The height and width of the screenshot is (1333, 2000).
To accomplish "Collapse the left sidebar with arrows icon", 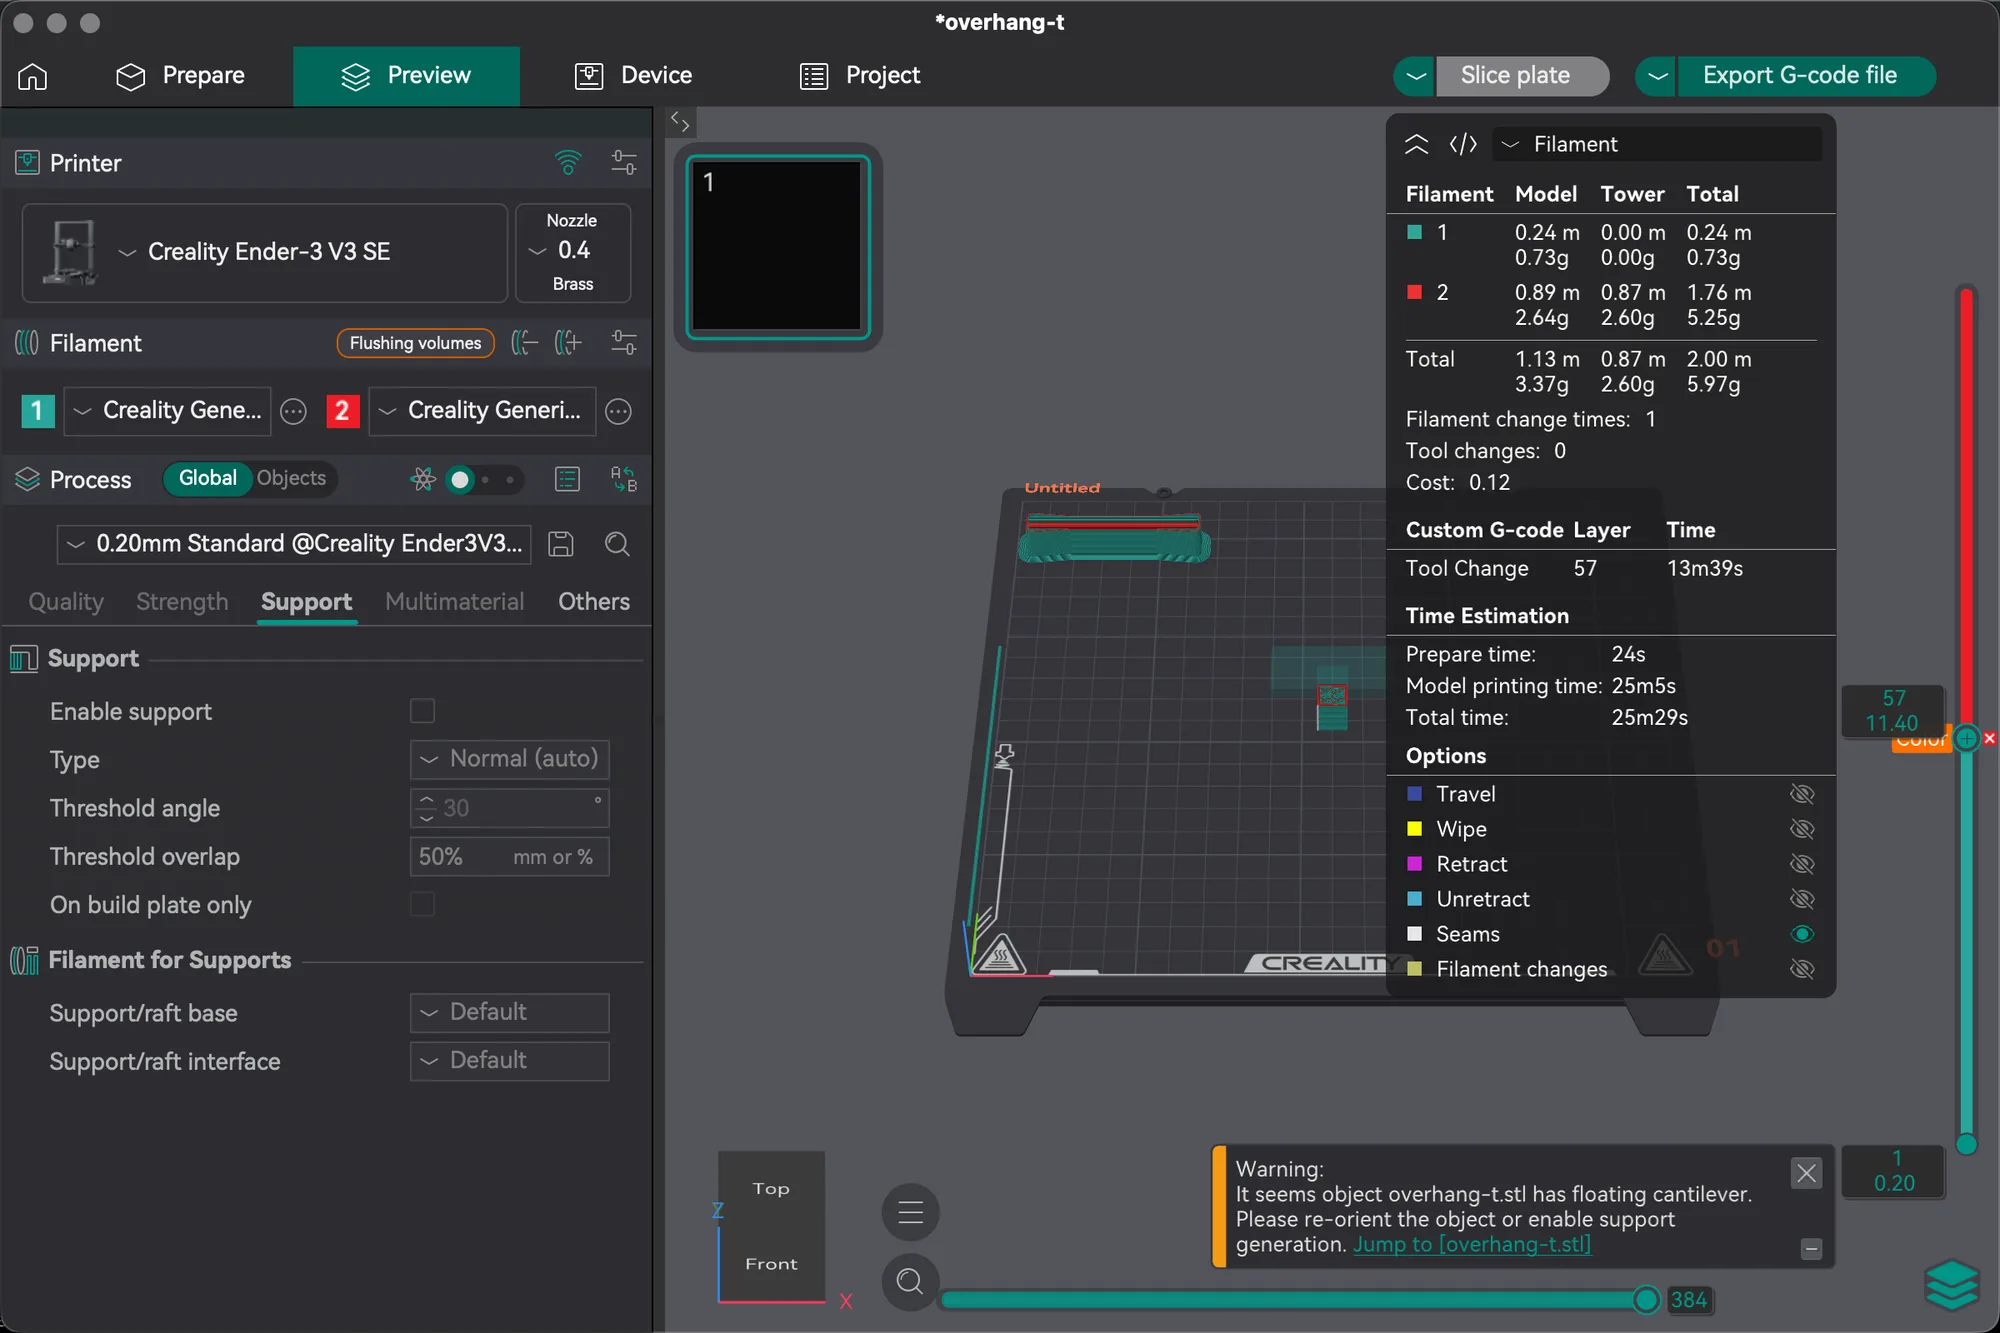I will tap(680, 122).
